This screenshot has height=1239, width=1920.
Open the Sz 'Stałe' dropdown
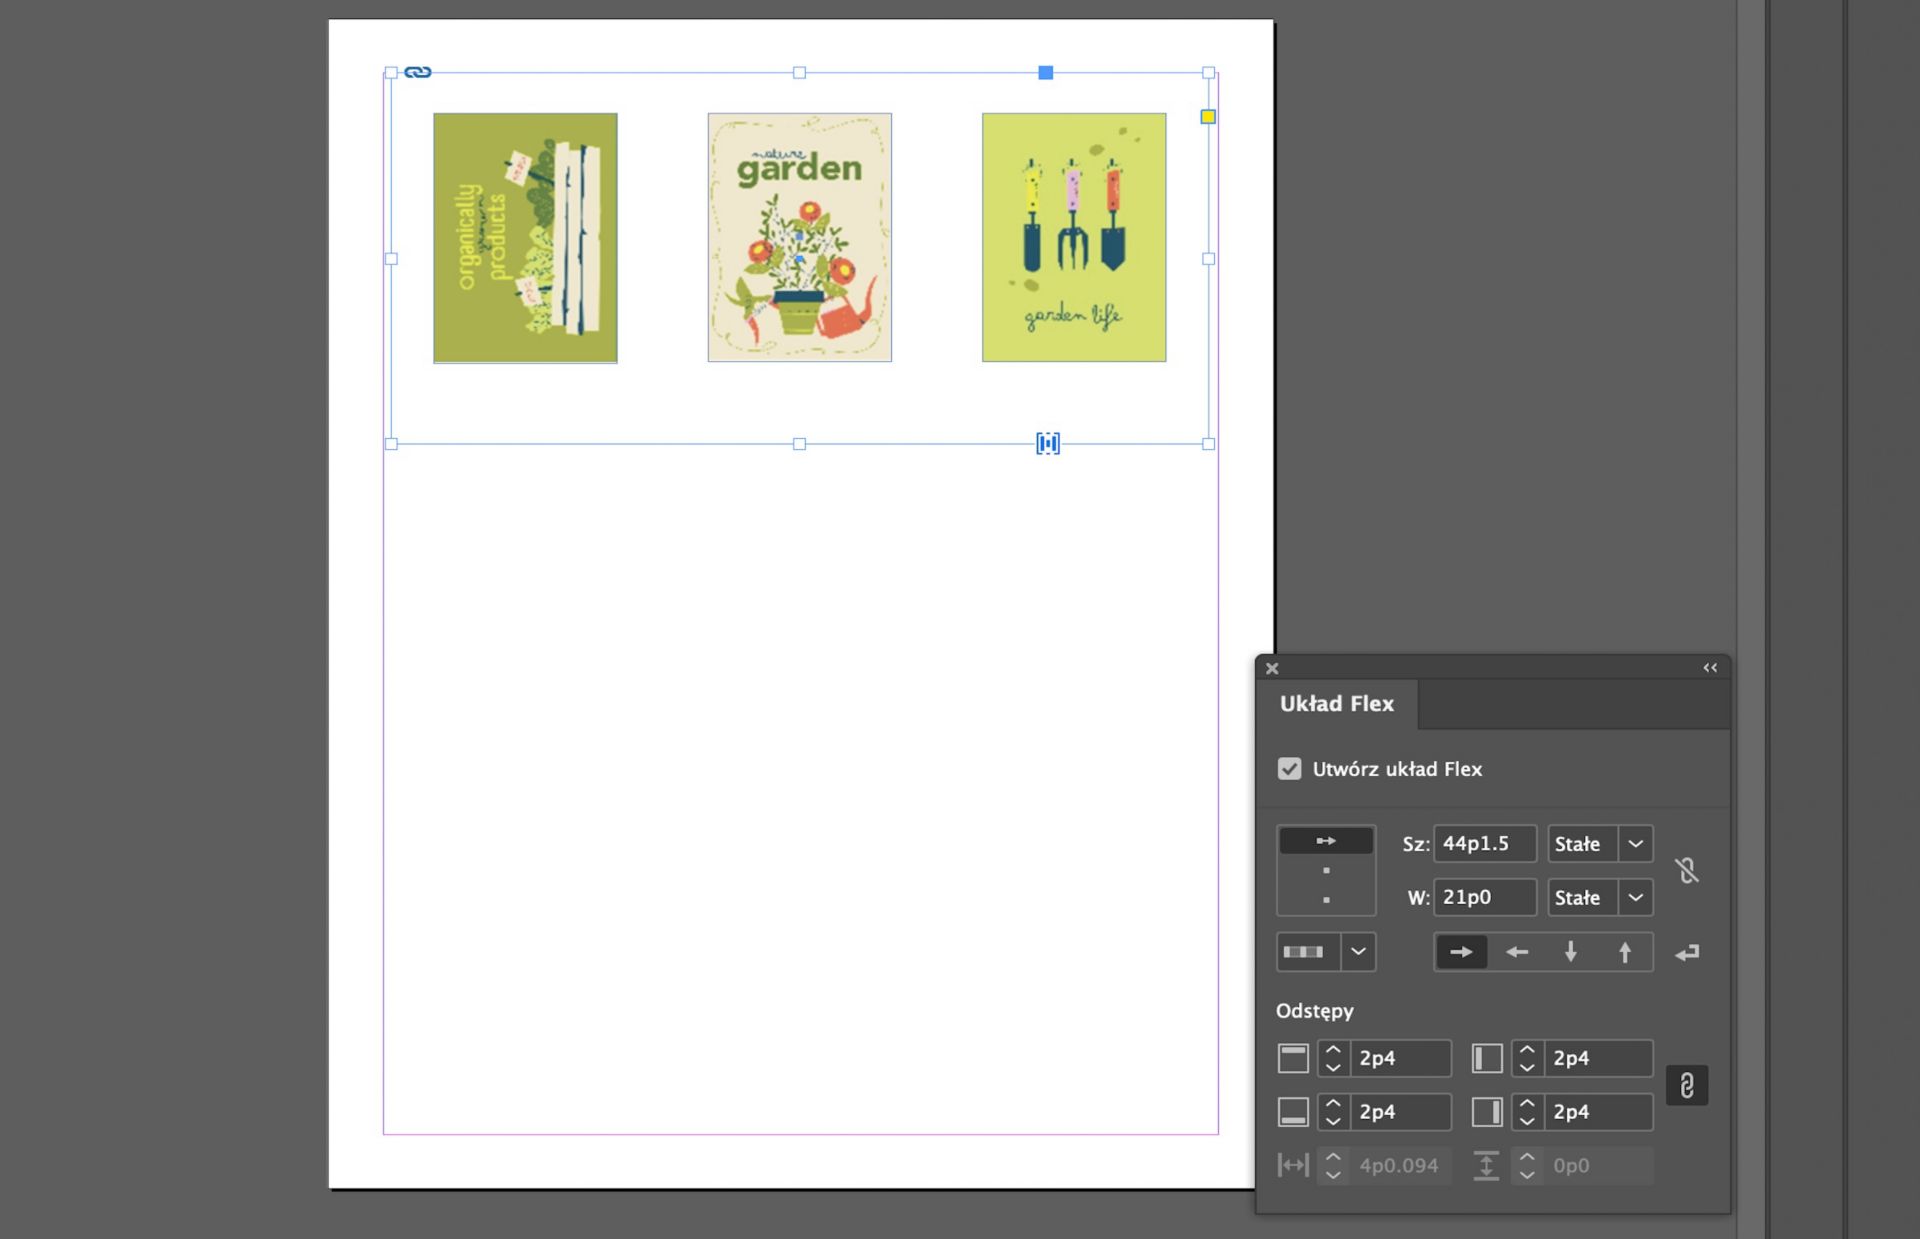click(x=1635, y=843)
